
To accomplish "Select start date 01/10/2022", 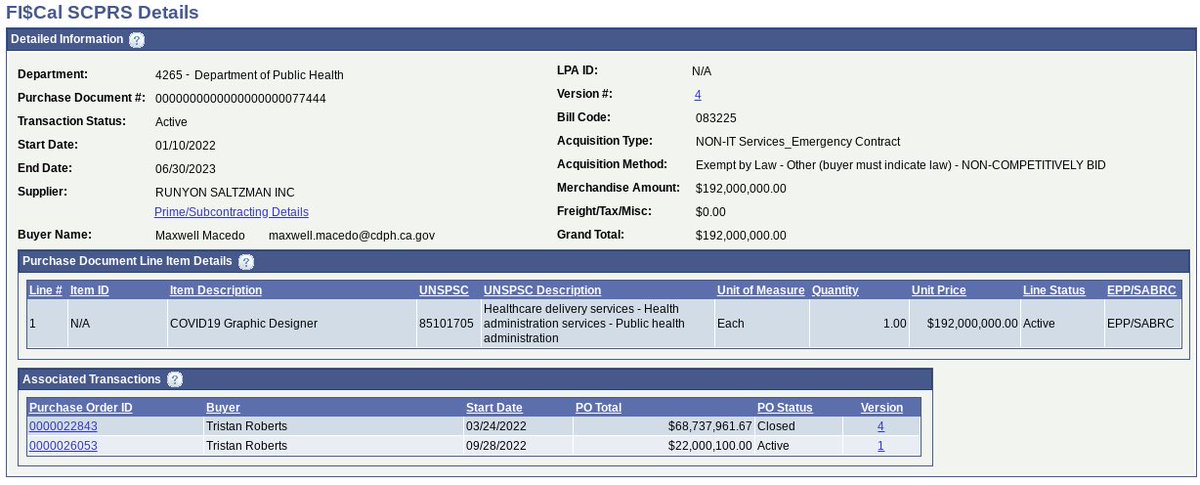I will tap(185, 145).
